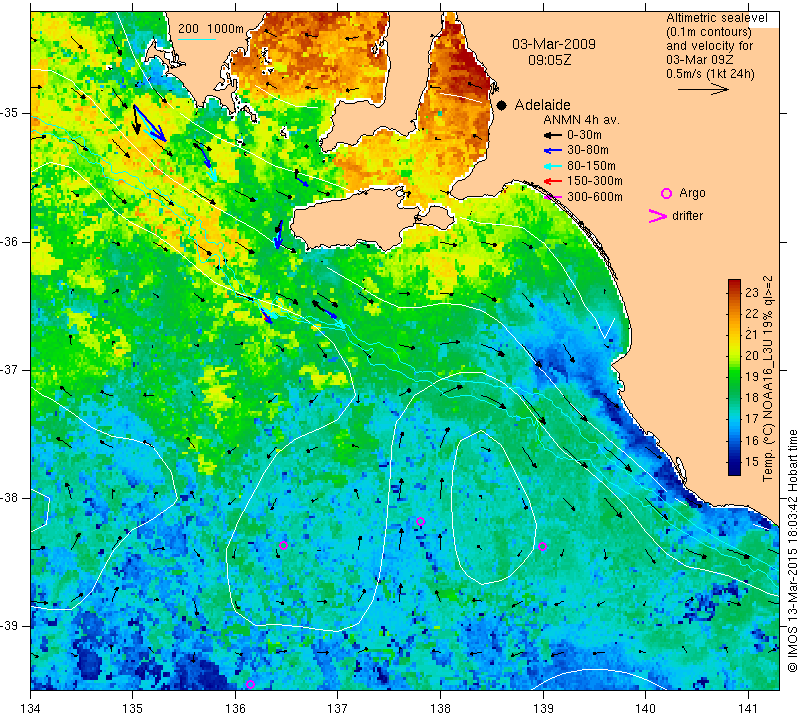
Task: Click the 'Altimetric sealevel' heading text
Action: 716,18
